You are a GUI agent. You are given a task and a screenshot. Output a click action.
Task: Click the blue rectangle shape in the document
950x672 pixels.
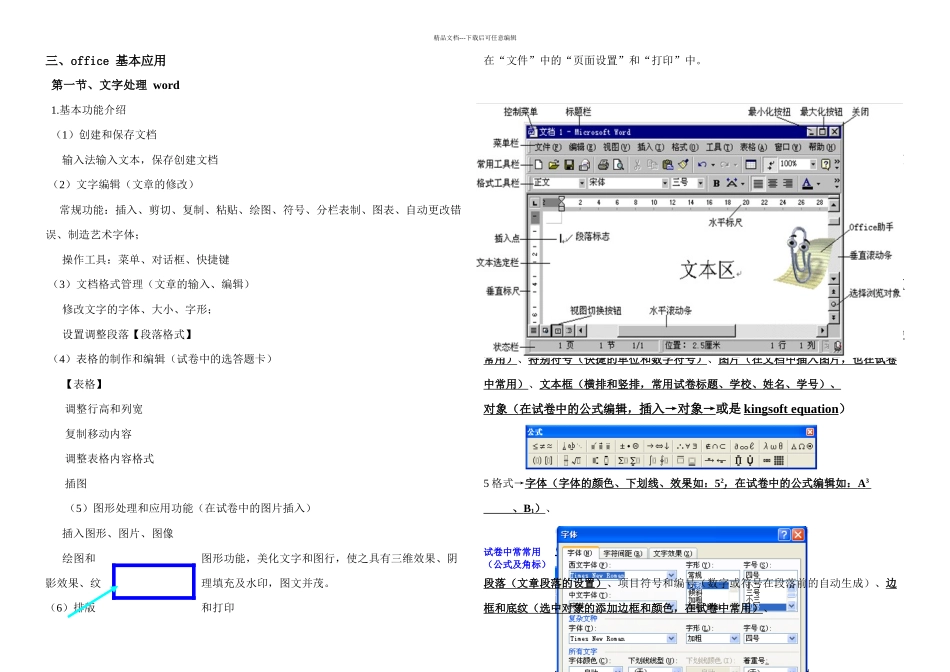[154, 582]
